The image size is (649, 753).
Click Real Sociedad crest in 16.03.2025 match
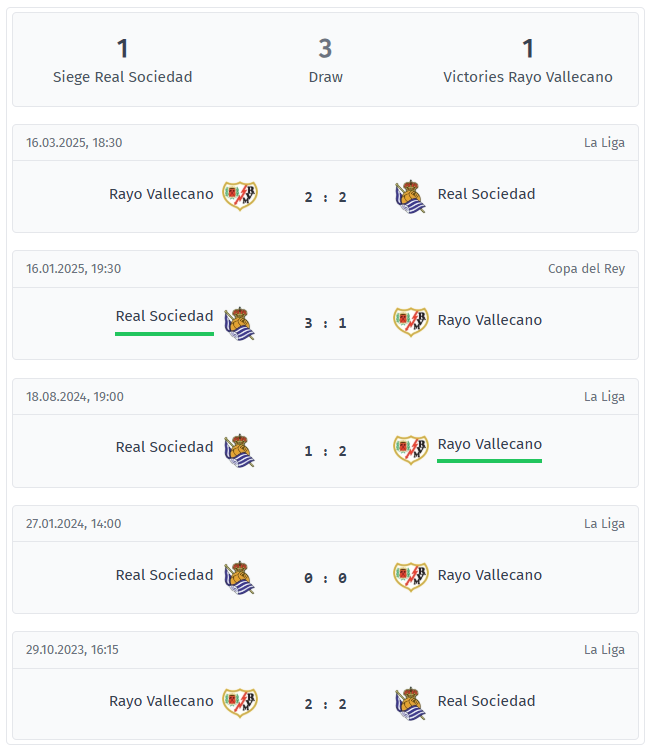tap(410, 196)
